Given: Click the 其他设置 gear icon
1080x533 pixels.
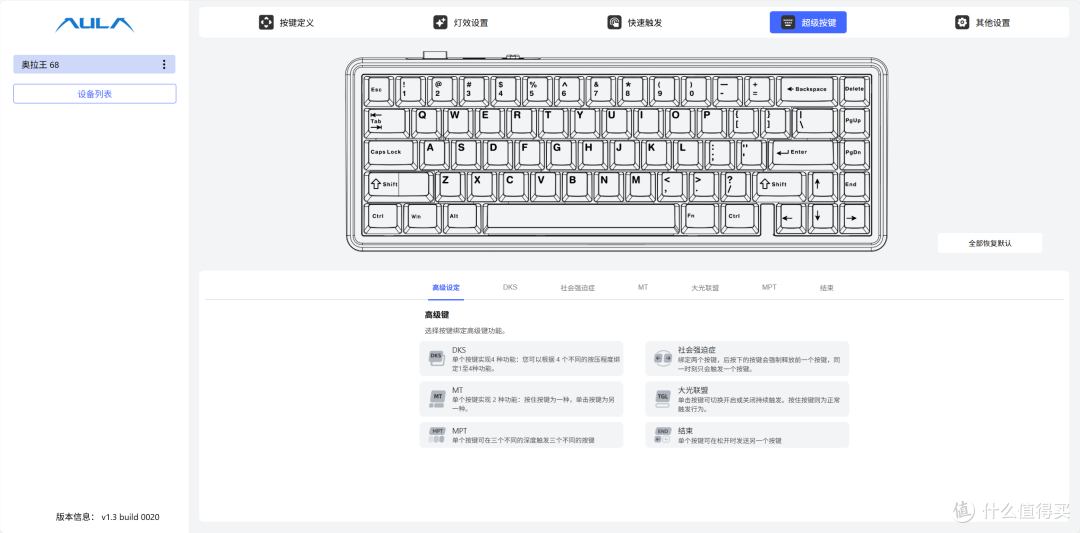Looking at the screenshot, I should tap(962, 23).
